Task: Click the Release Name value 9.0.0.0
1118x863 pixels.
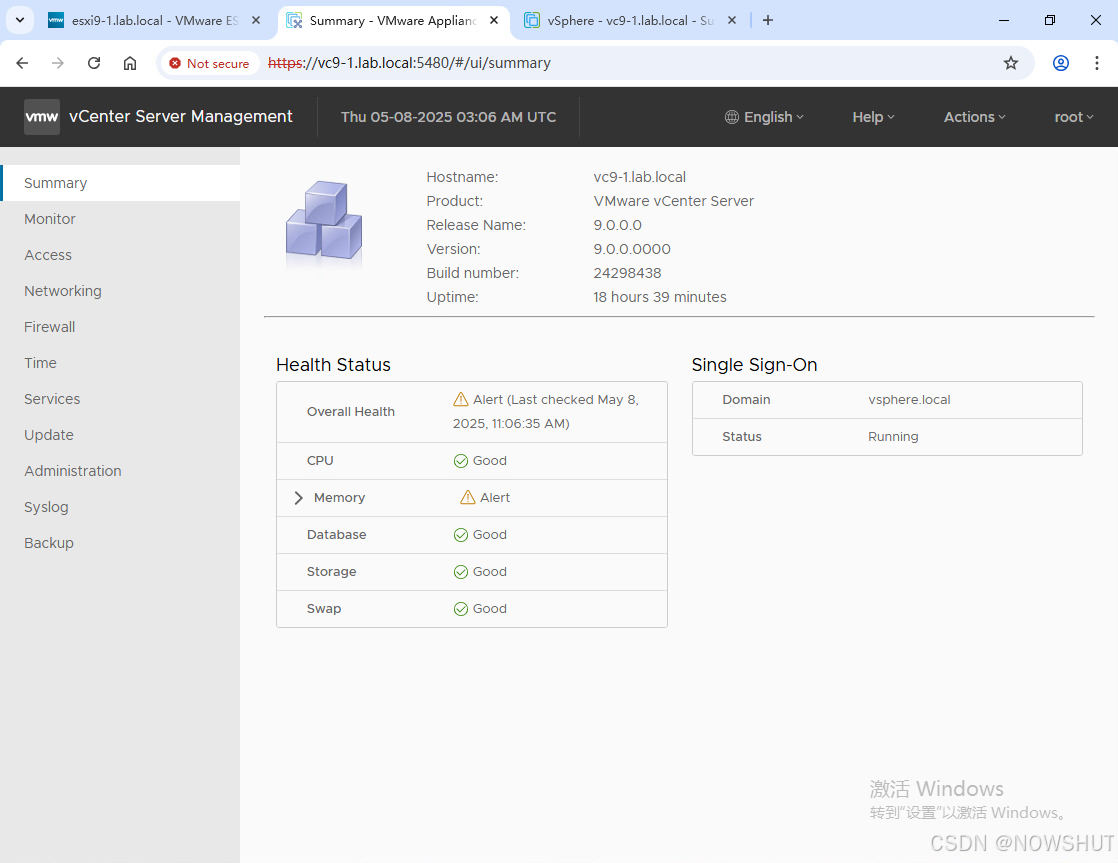Action: pyautogui.click(x=617, y=225)
